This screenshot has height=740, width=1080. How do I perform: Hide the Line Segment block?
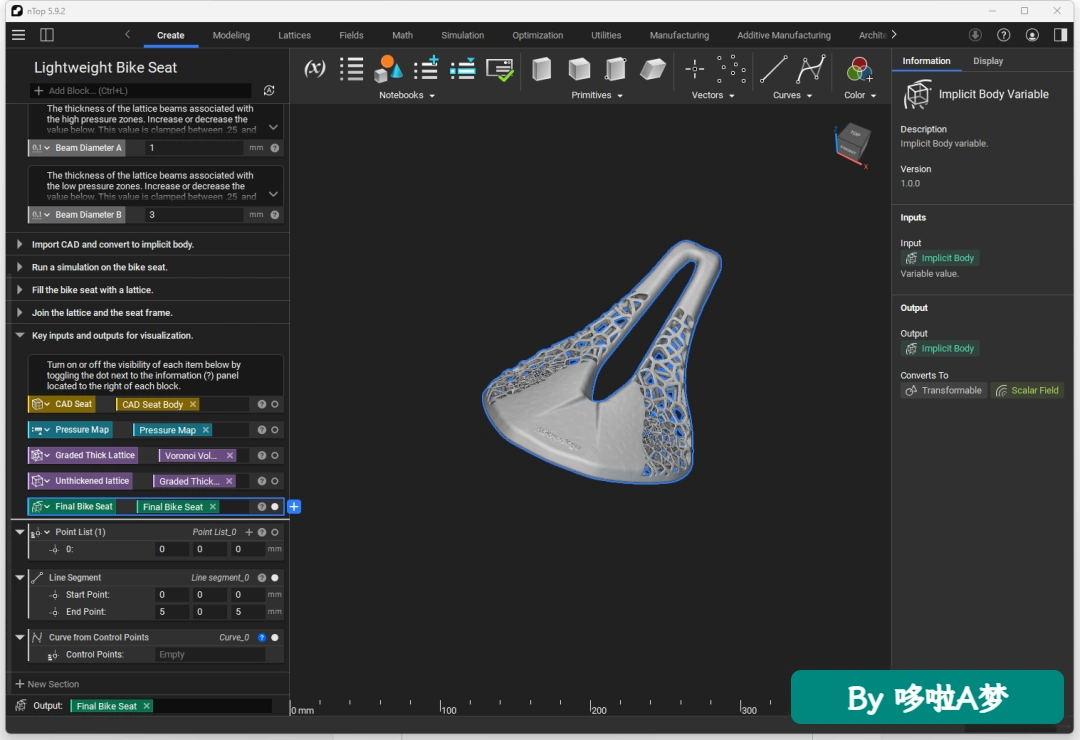275,577
